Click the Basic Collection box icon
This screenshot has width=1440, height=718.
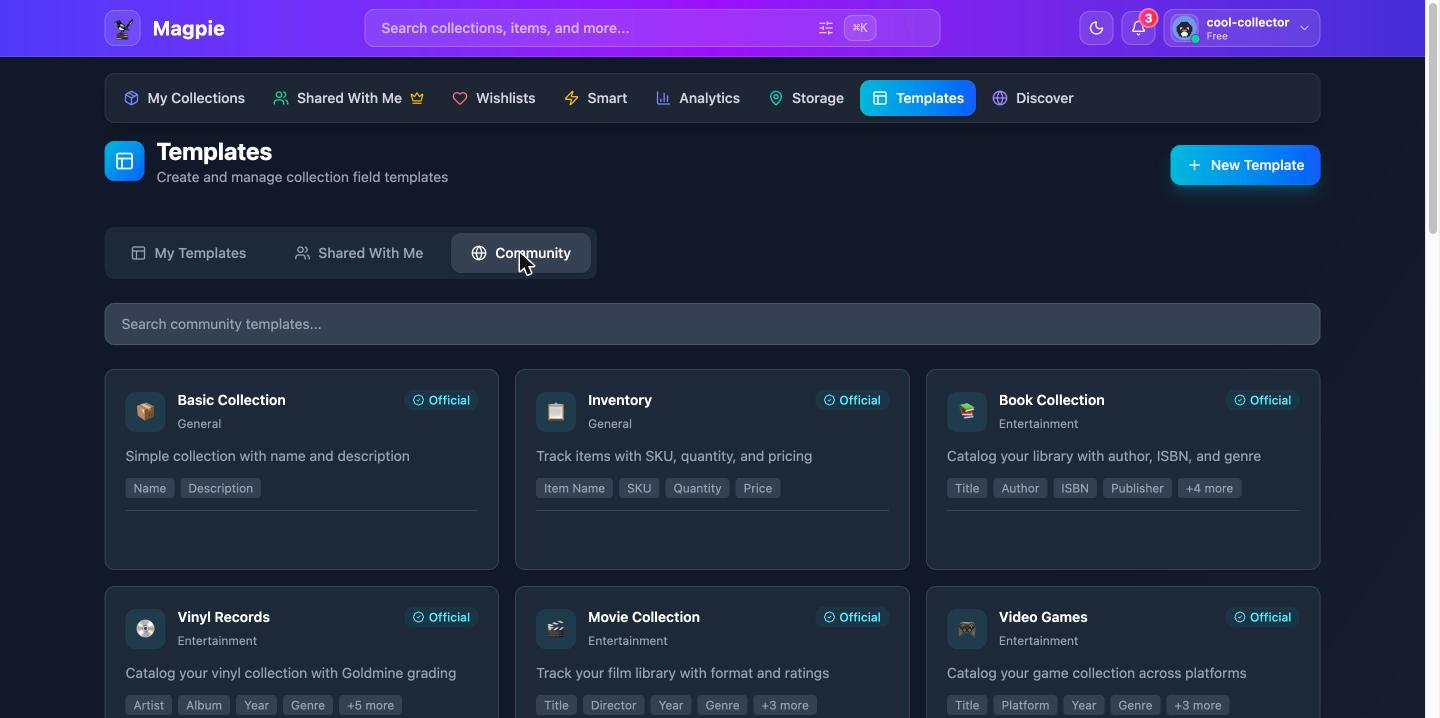(145, 412)
